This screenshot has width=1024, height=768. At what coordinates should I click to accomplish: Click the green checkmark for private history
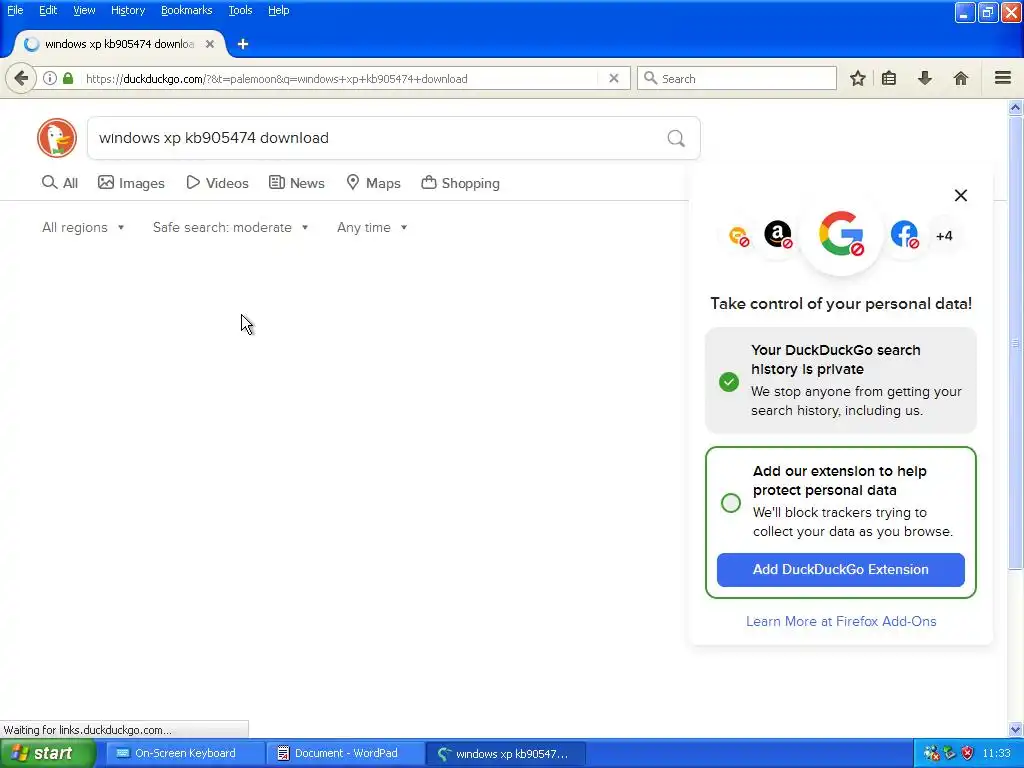pos(729,381)
